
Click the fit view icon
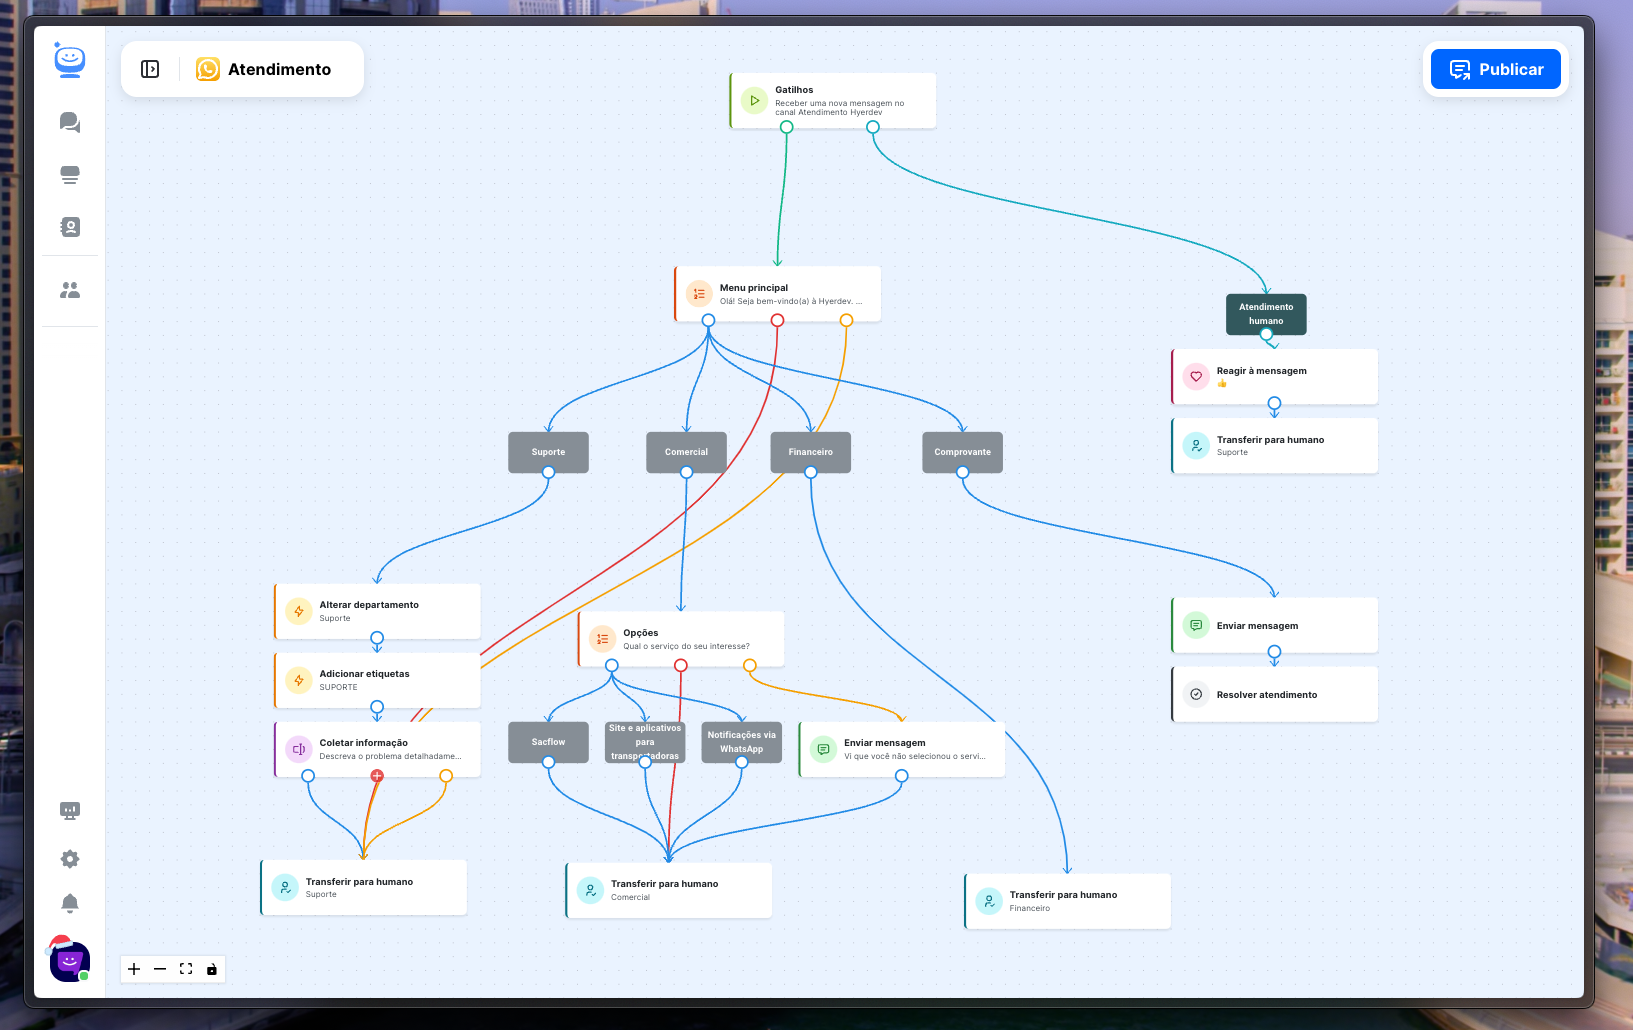point(186,969)
